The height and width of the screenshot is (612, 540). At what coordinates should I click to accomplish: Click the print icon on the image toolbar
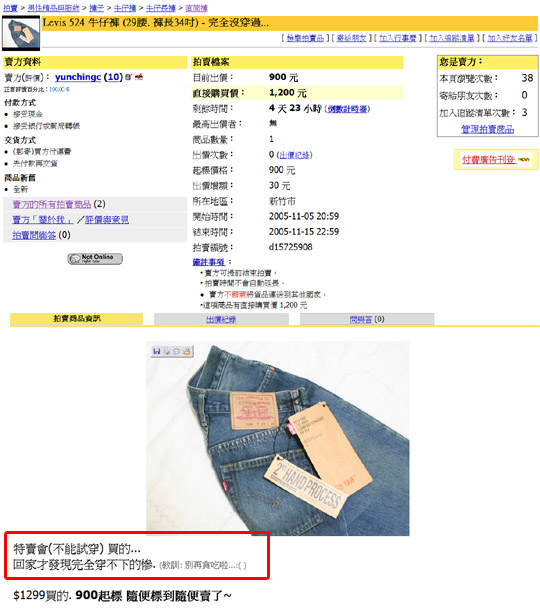[x=167, y=351]
